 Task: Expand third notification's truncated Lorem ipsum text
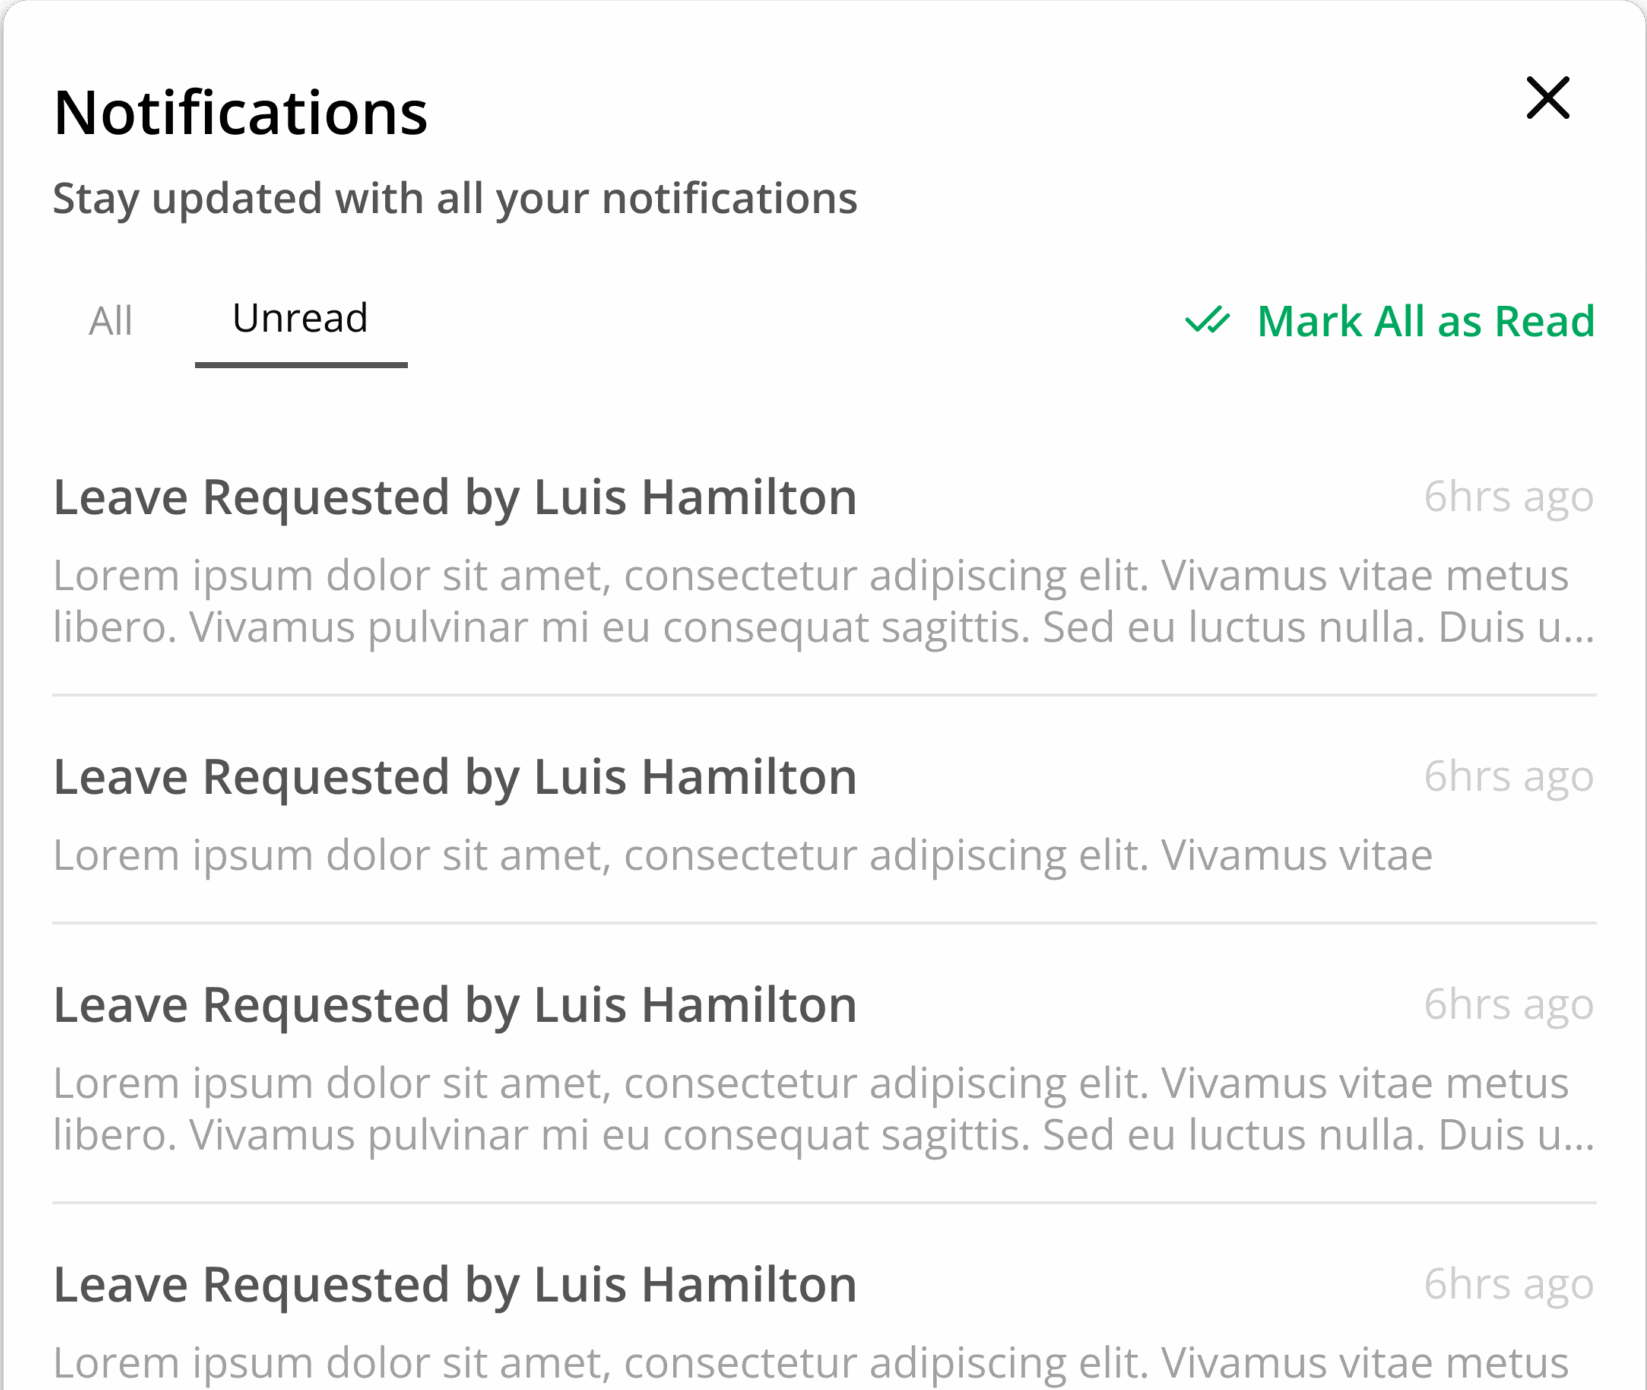pyautogui.click(x=824, y=1110)
